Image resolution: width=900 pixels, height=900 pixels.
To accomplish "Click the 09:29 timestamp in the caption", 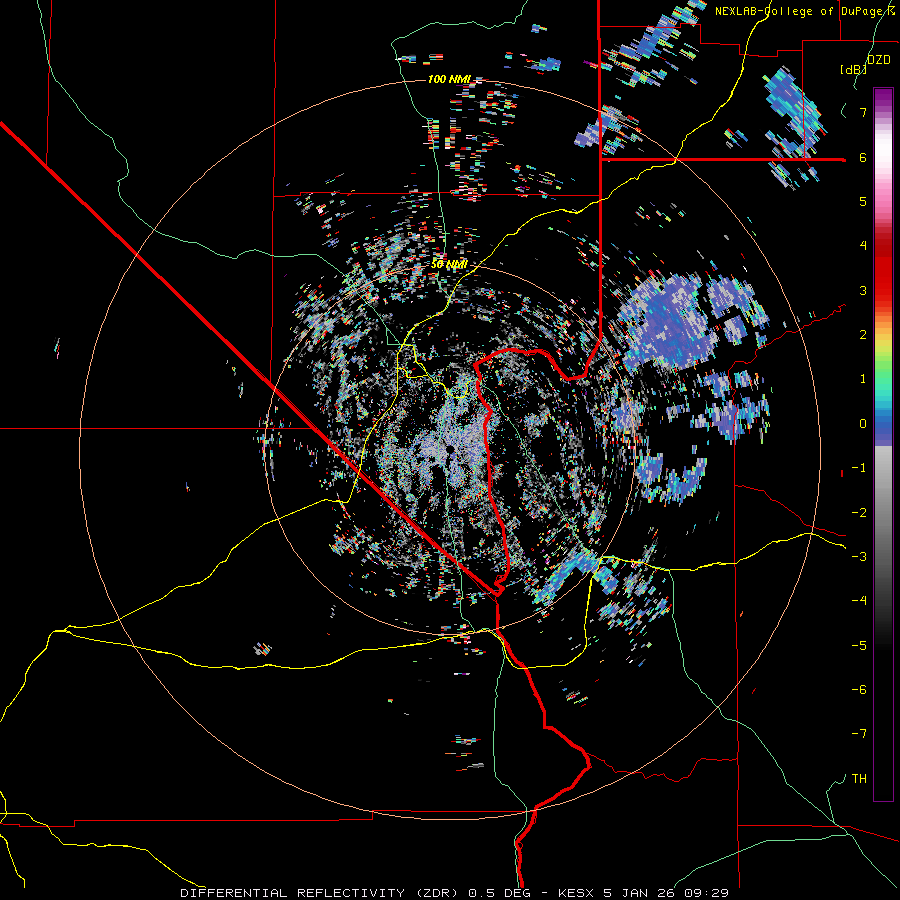I will pyautogui.click(x=709, y=893).
